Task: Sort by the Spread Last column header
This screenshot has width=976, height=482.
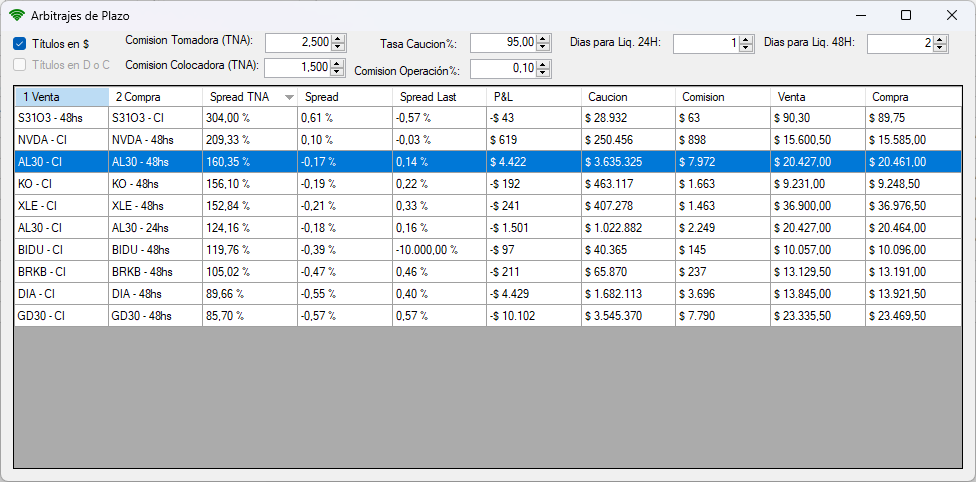Action: (x=439, y=97)
